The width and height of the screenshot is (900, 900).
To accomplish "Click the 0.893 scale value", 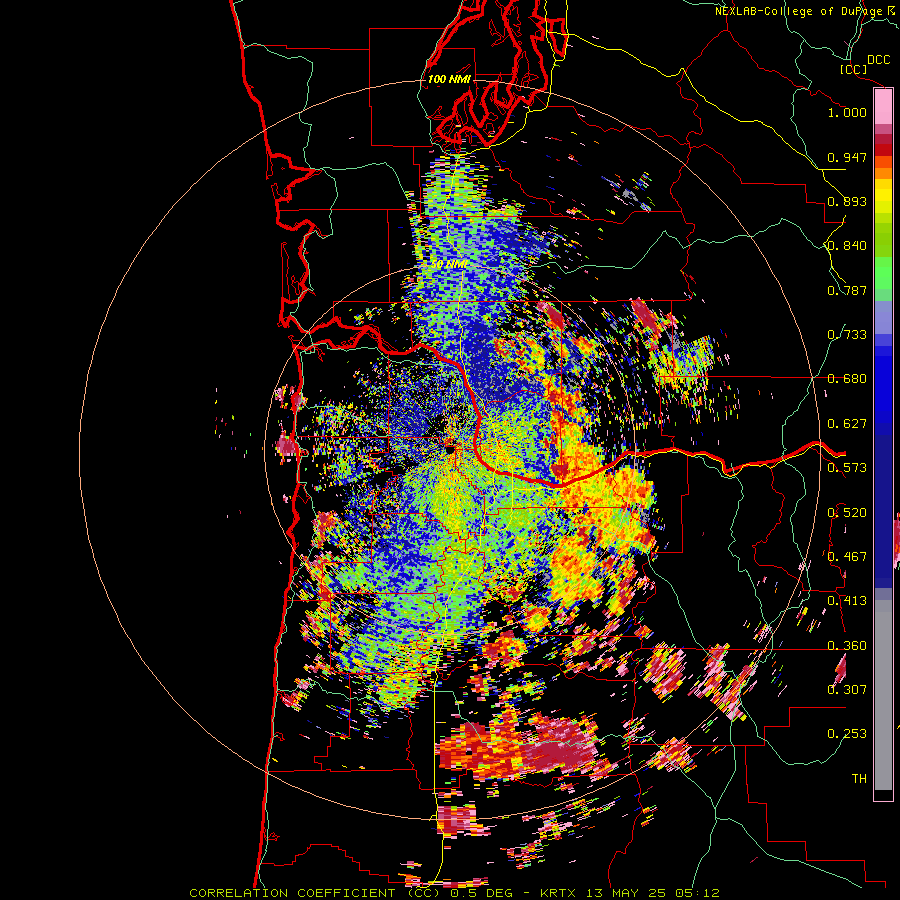I will (x=847, y=201).
